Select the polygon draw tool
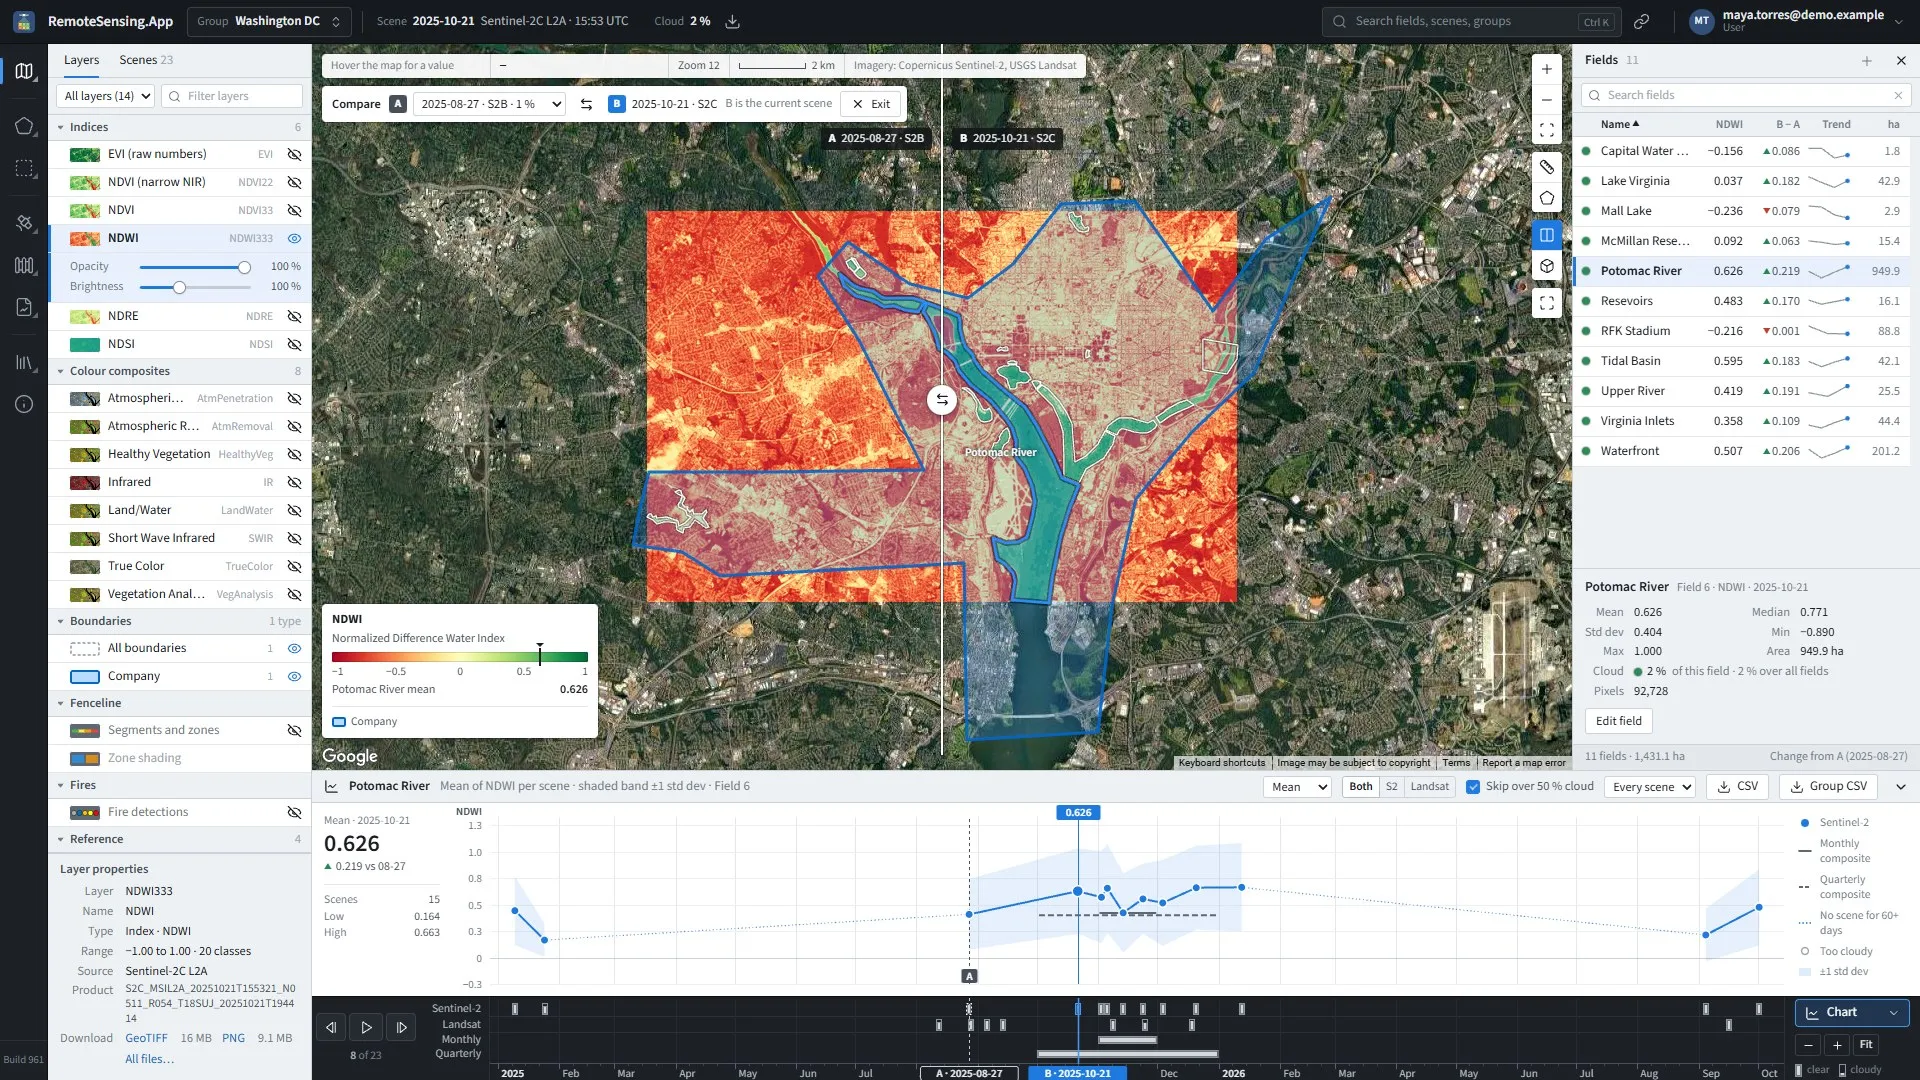The image size is (1920, 1080). (1546, 198)
